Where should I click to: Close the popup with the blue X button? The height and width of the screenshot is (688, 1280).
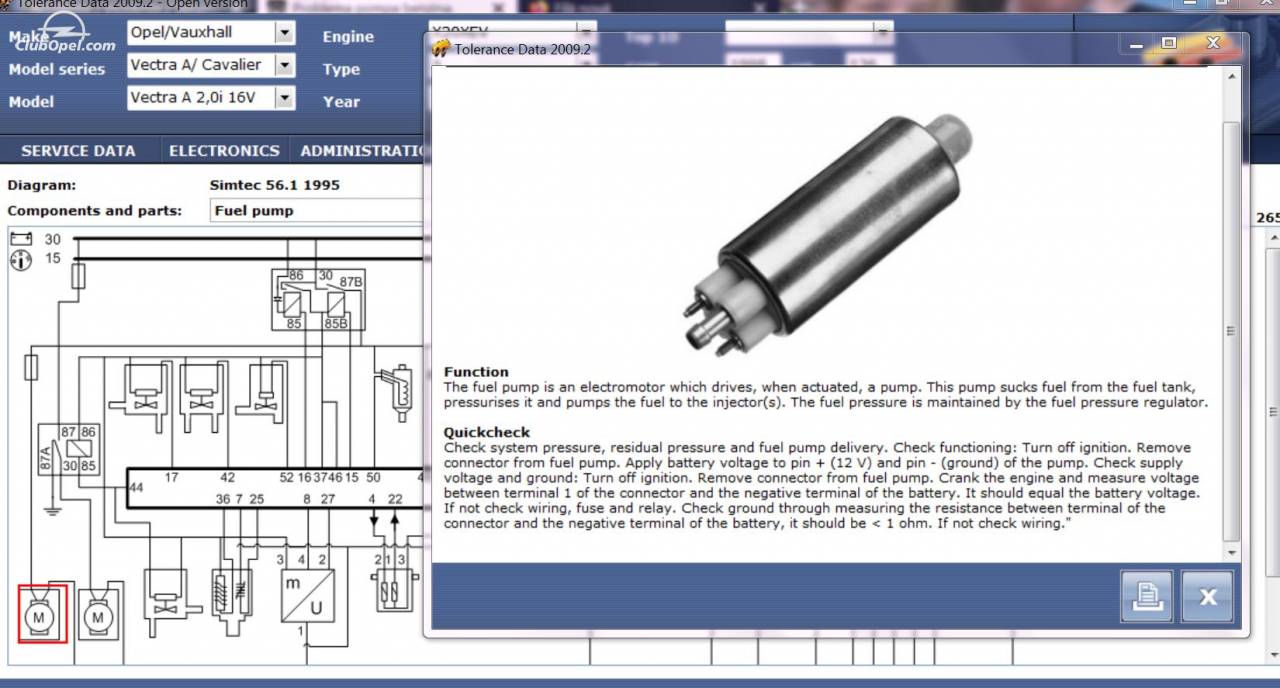click(x=1207, y=596)
